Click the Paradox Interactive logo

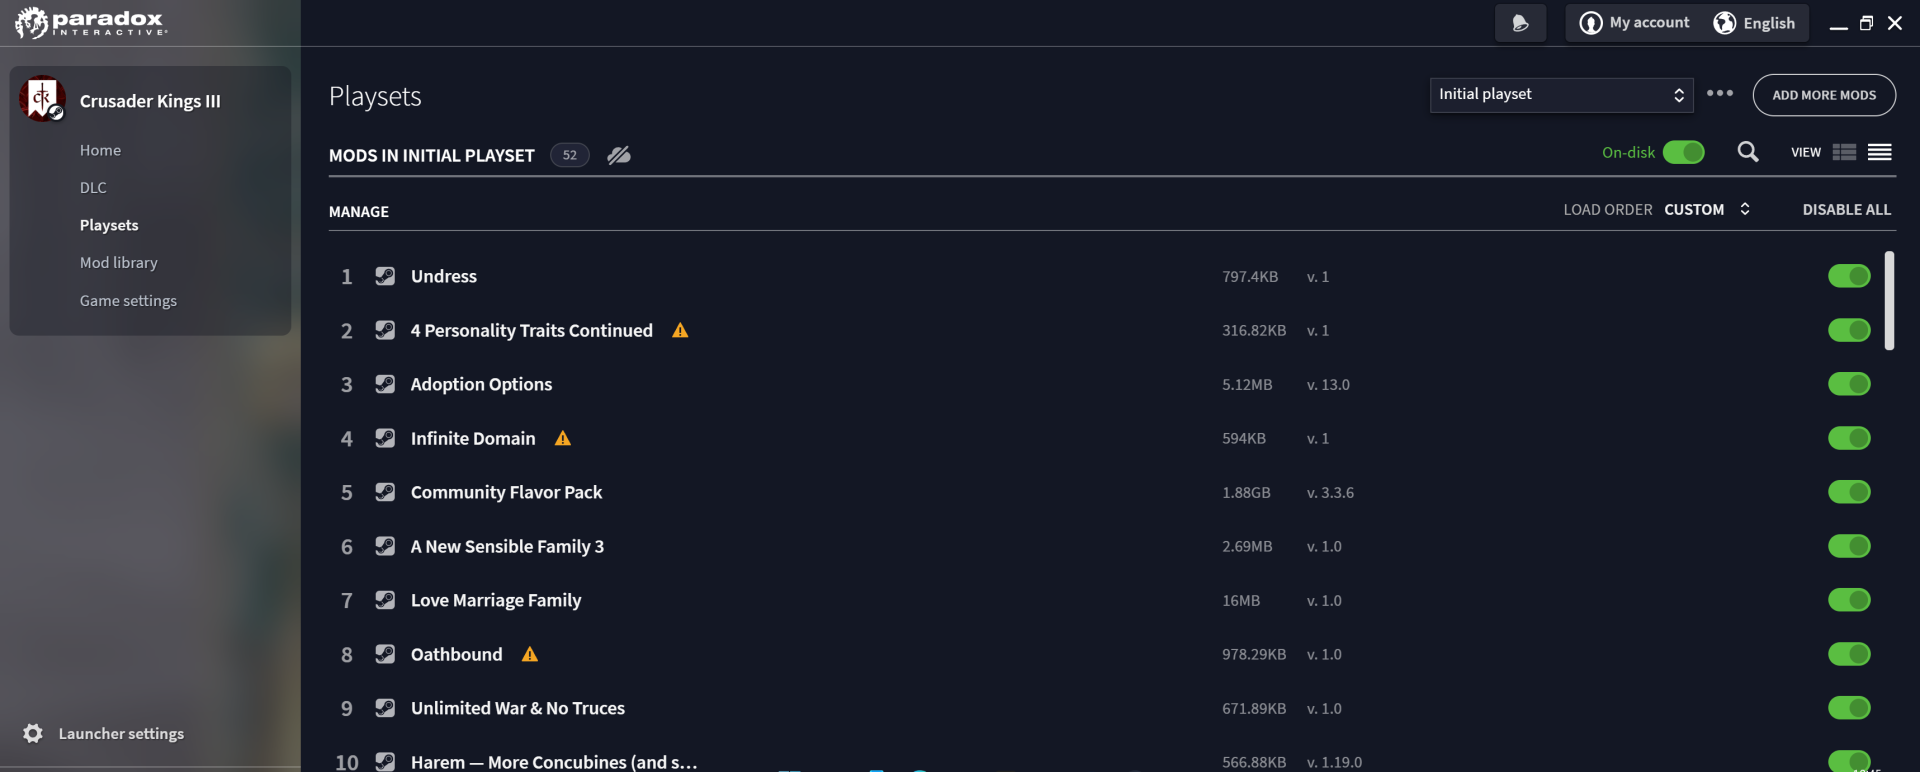pyautogui.click(x=91, y=22)
